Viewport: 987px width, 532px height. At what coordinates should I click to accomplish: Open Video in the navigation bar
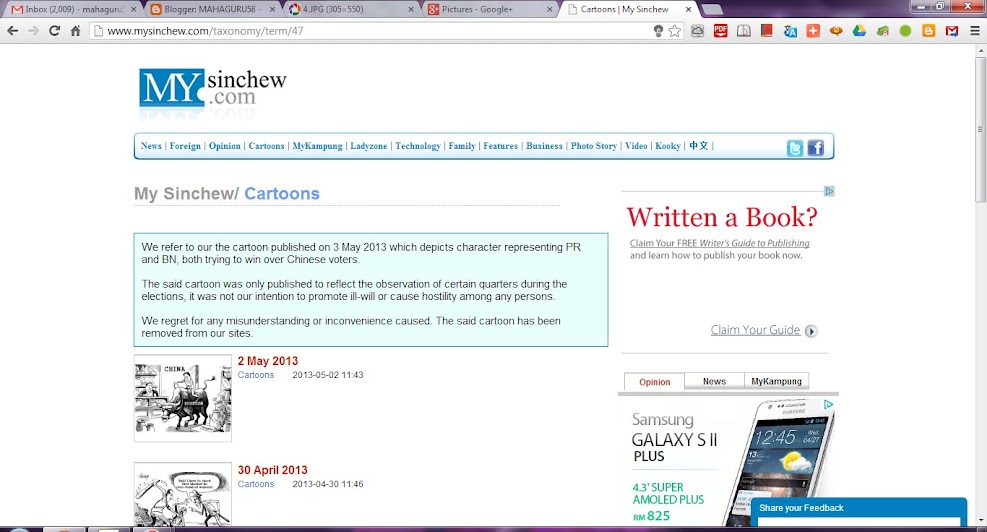coord(636,145)
